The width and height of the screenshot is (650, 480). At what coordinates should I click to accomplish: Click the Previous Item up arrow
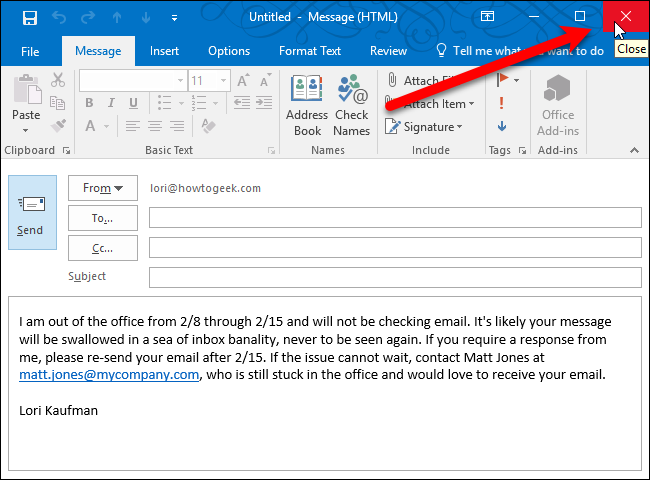click(117, 18)
